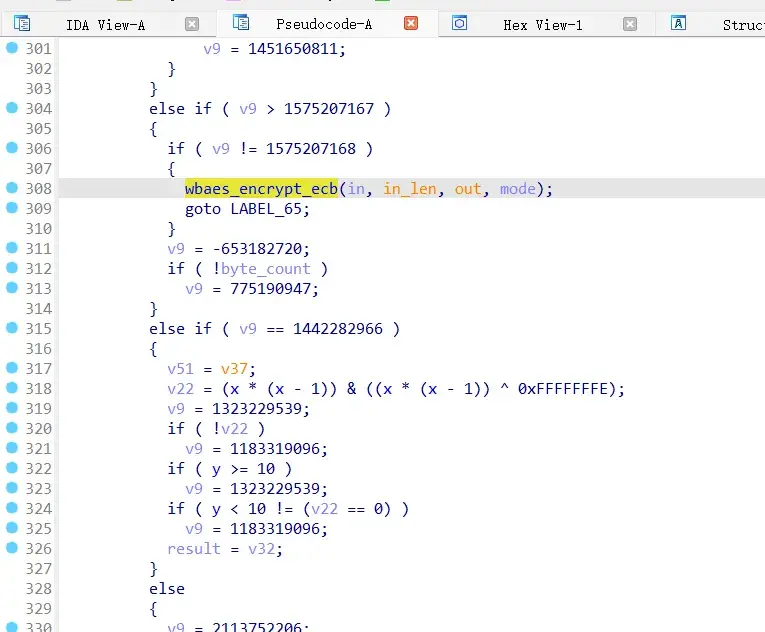765x632 pixels.
Task: Switch to the IDA View-A tab
Action: point(105,24)
